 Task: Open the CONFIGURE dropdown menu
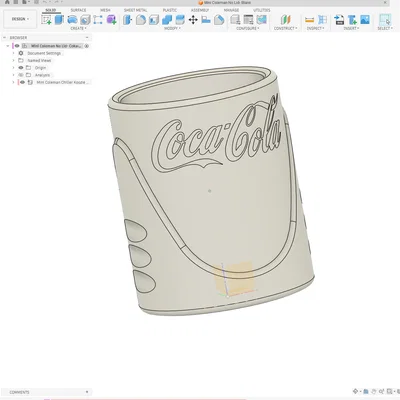pyautogui.click(x=248, y=29)
